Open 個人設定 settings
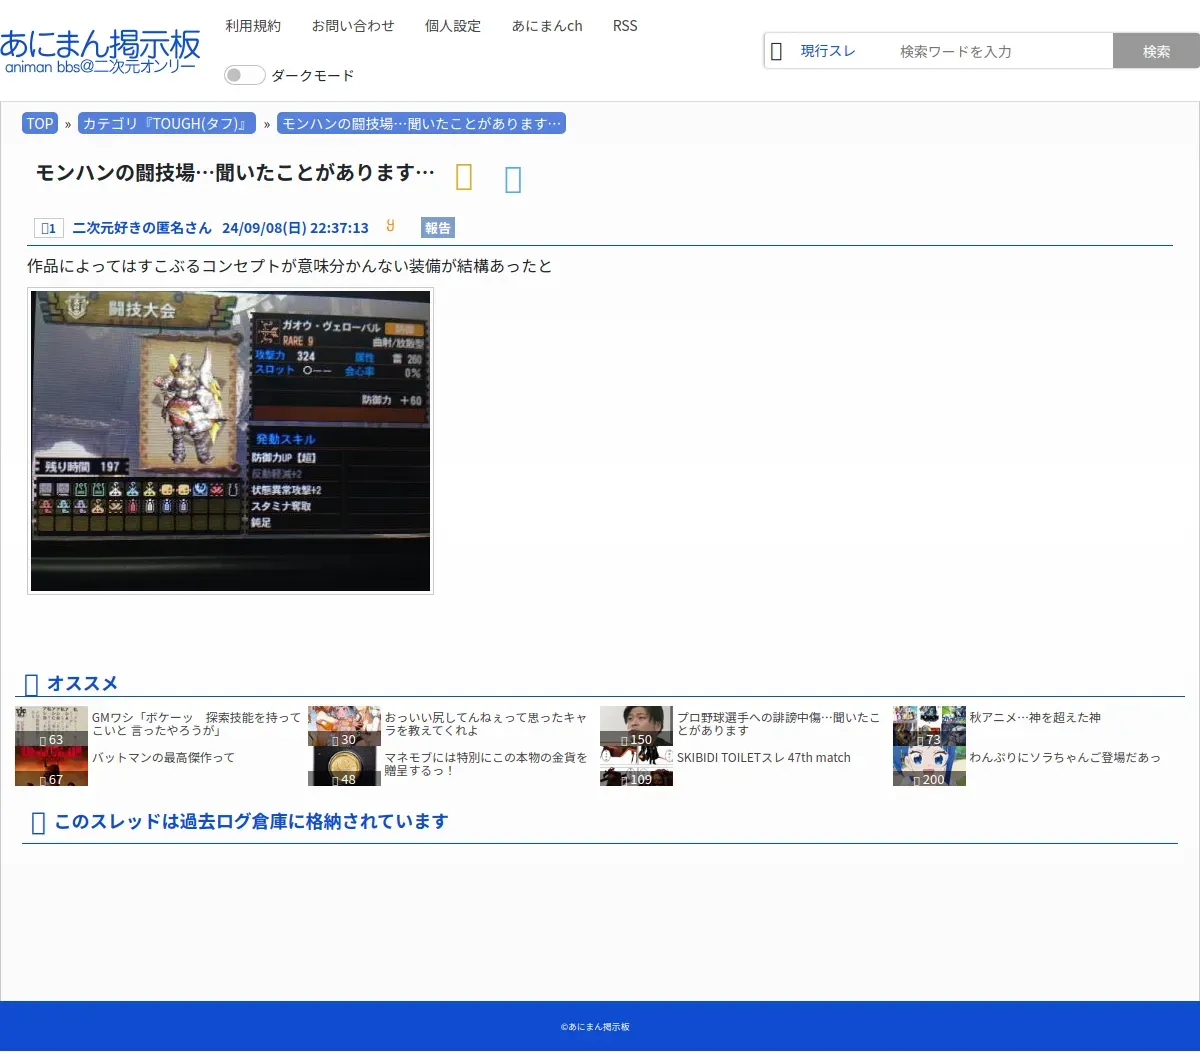 click(453, 26)
